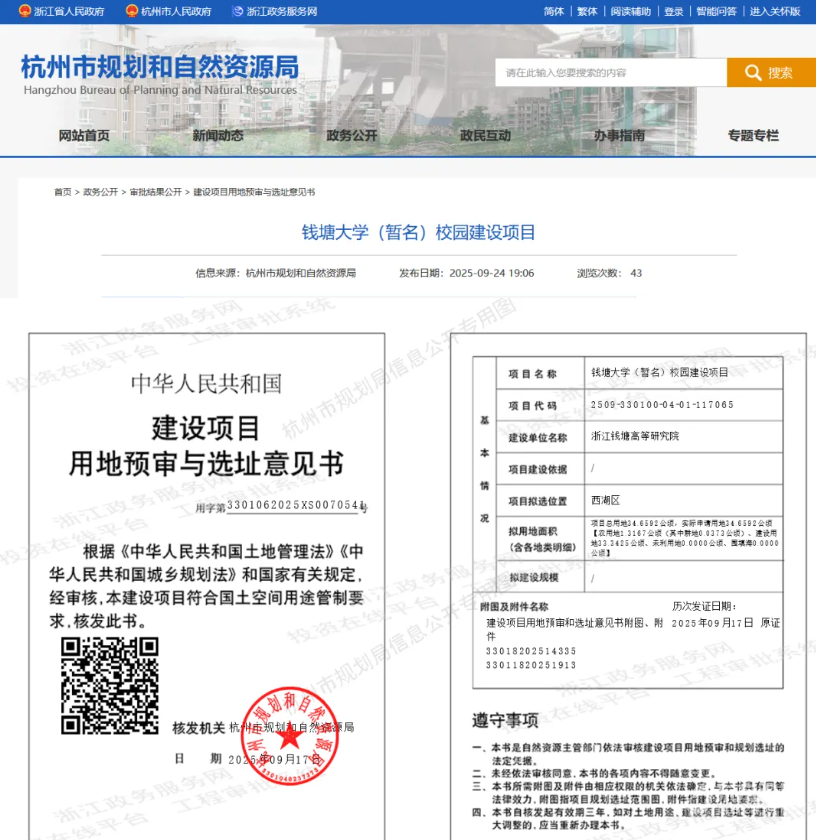Click the Hangzhou Municipal Government emblem icon
Screen dimensions: 816x840
[x=131, y=11]
